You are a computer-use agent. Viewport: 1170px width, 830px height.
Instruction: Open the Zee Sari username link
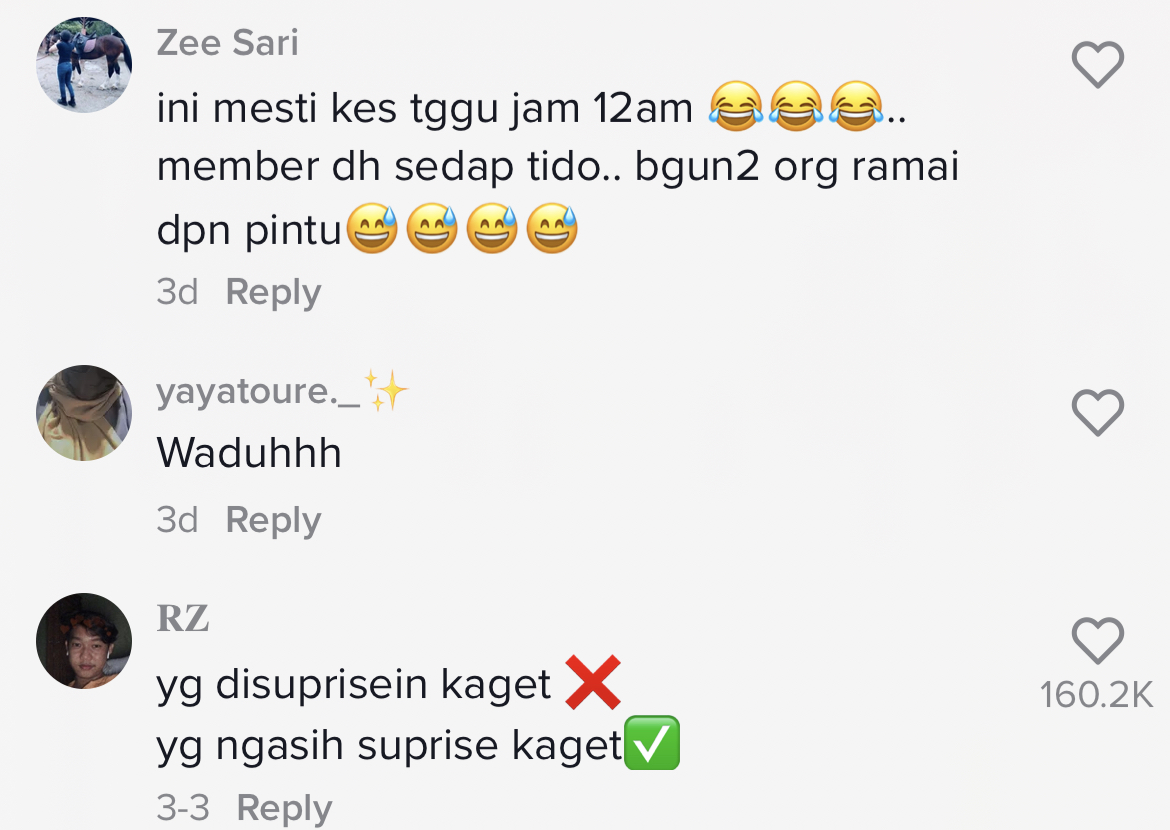pyautogui.click(x=228, y=43)
